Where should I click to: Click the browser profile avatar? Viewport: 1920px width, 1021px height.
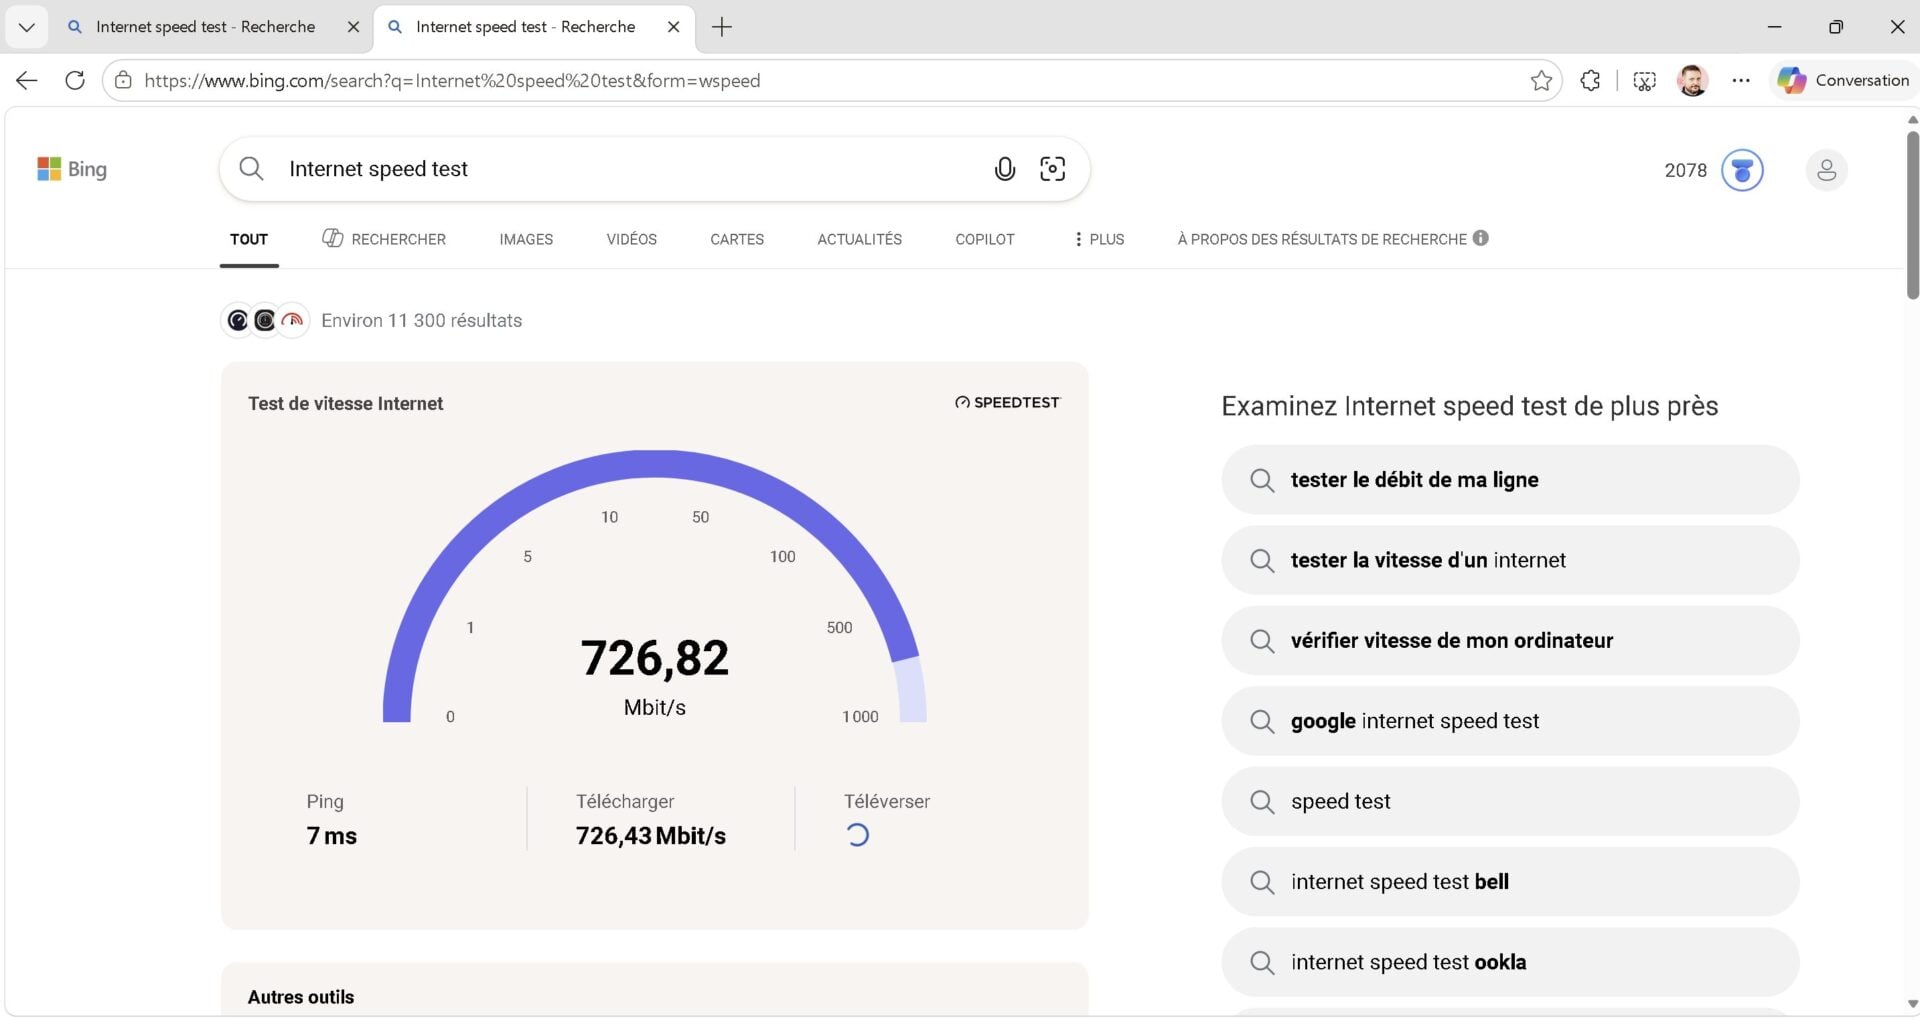point(1693,80)
